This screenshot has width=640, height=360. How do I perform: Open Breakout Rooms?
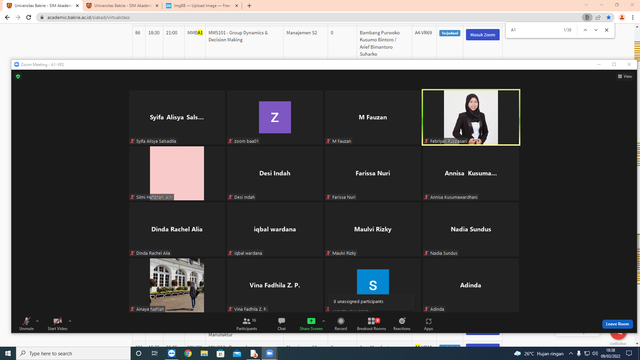[371, 323]
